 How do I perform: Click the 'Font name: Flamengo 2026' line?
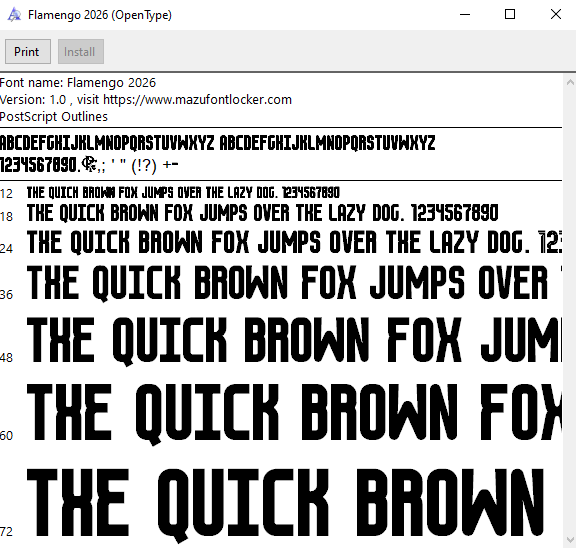[x=78, y=83]
